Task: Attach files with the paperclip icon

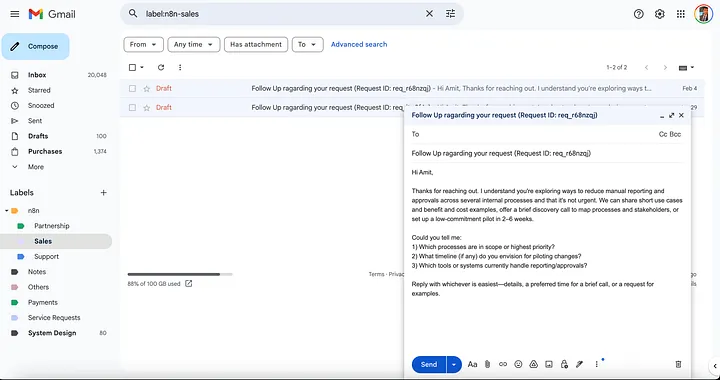Action: [x=488, y=364]
